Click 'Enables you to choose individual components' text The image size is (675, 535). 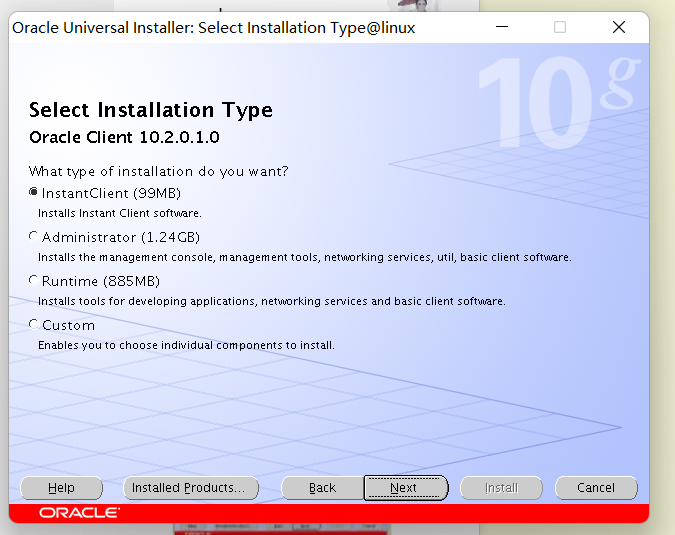pyautogui.click(x=186, y=345)
